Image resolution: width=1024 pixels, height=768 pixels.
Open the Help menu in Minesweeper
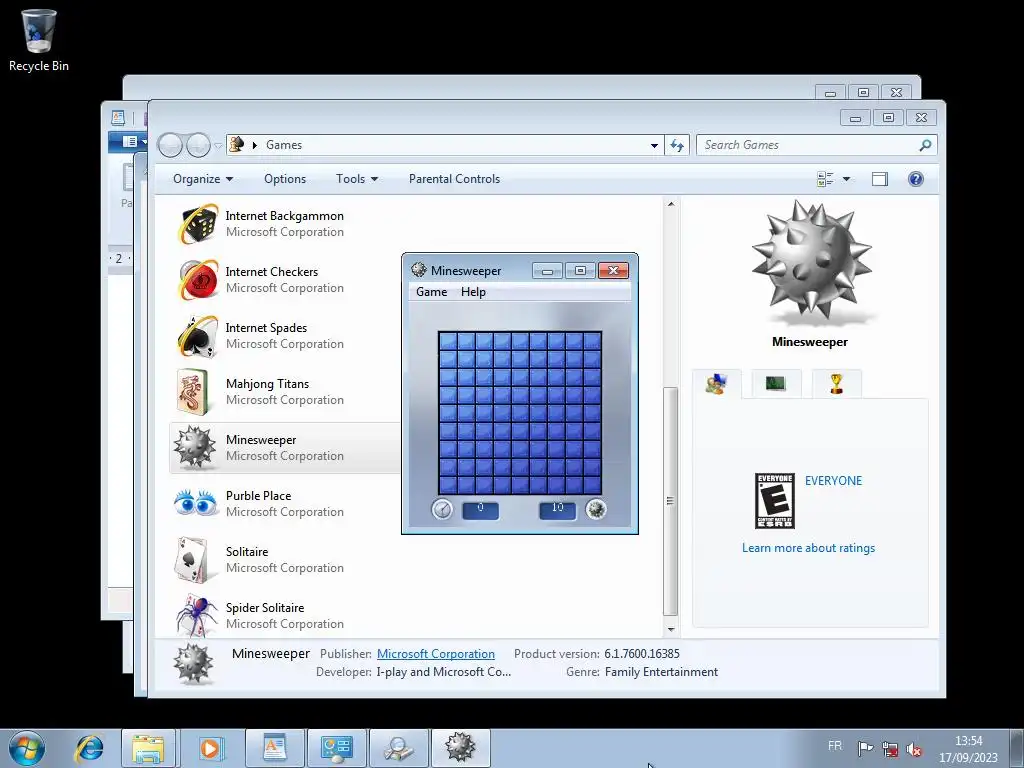[x=473, y=292]
